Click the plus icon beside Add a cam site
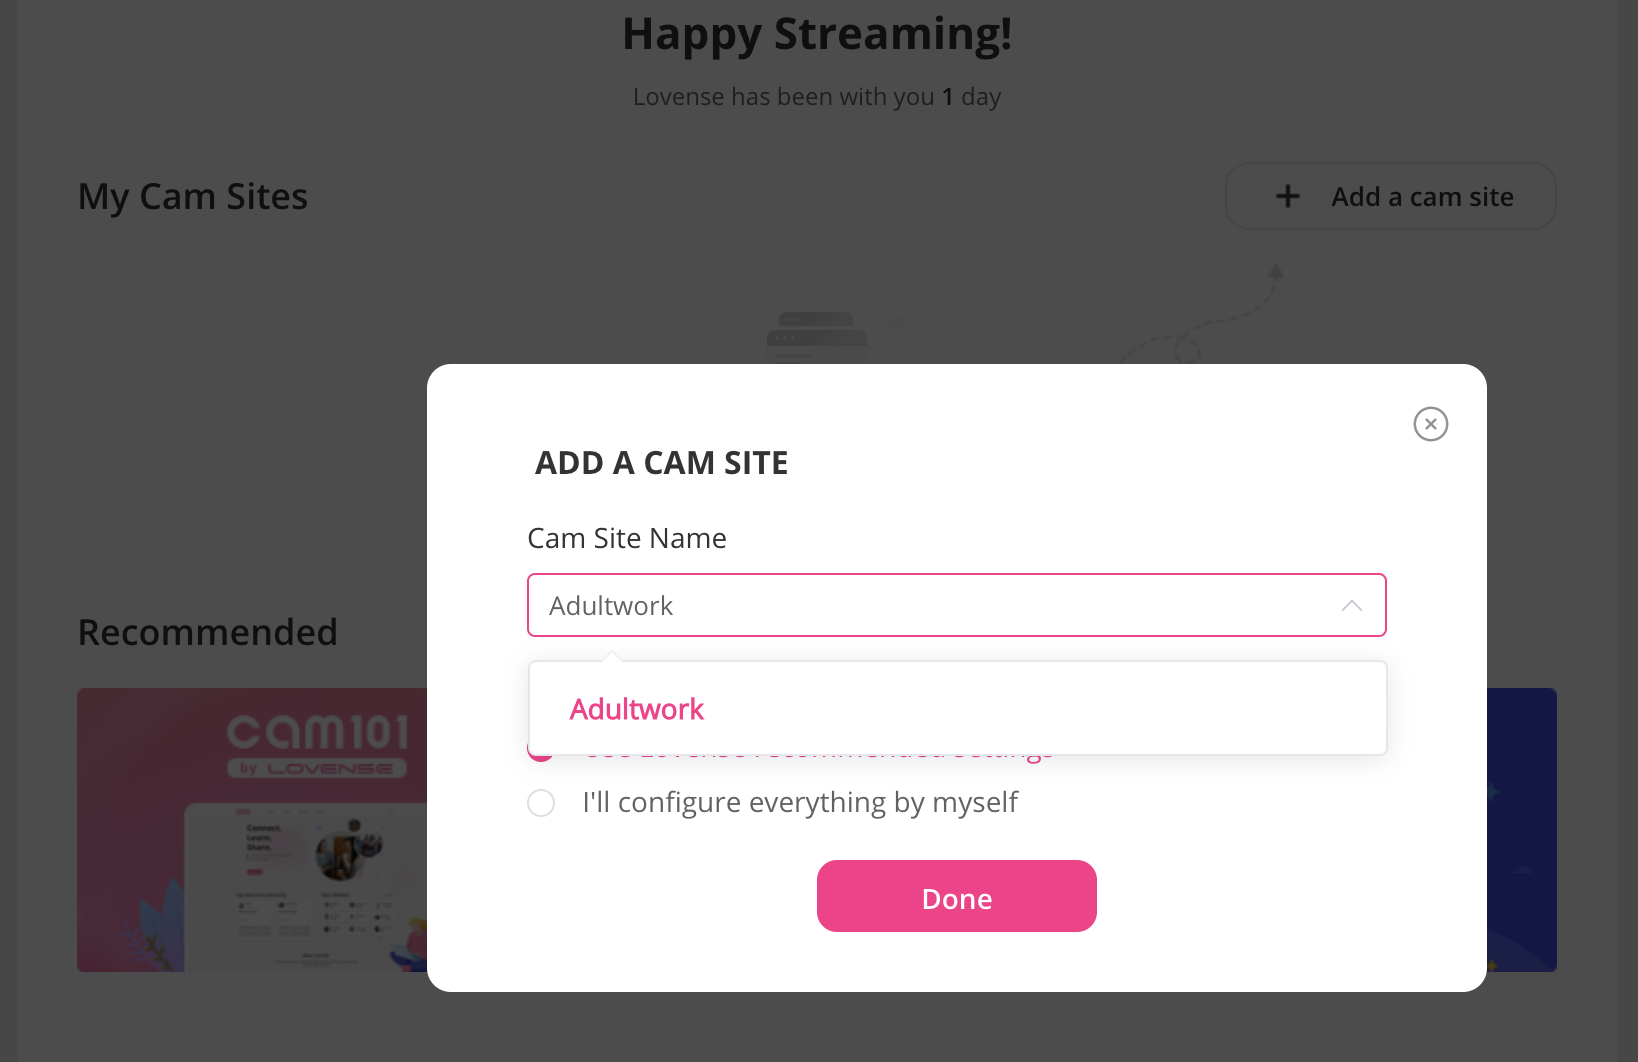 pos(1288,196)
